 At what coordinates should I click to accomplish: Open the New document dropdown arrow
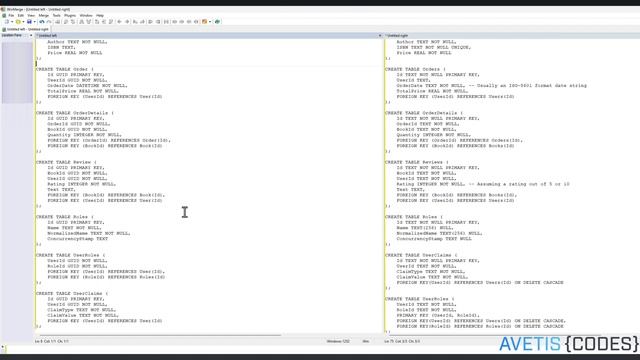(12, 22)
